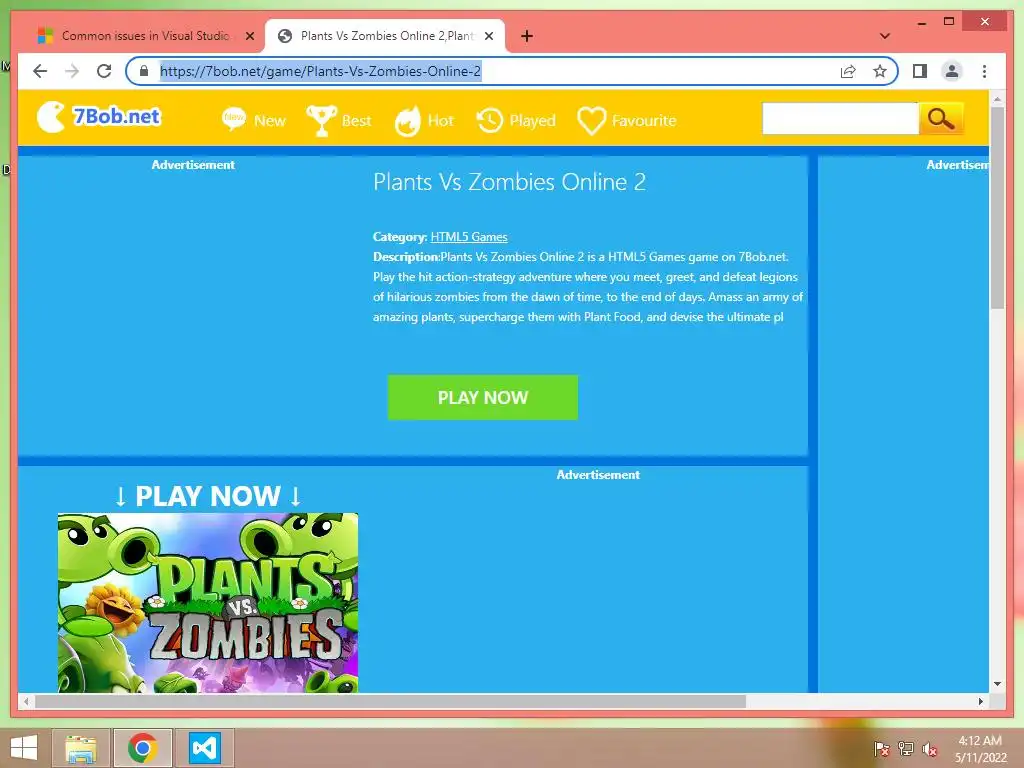Click the Plants vs Zombies game thumbnail
Viewport: 1024px width, 768px height.
pyautogui.click(x=208, y=603)
